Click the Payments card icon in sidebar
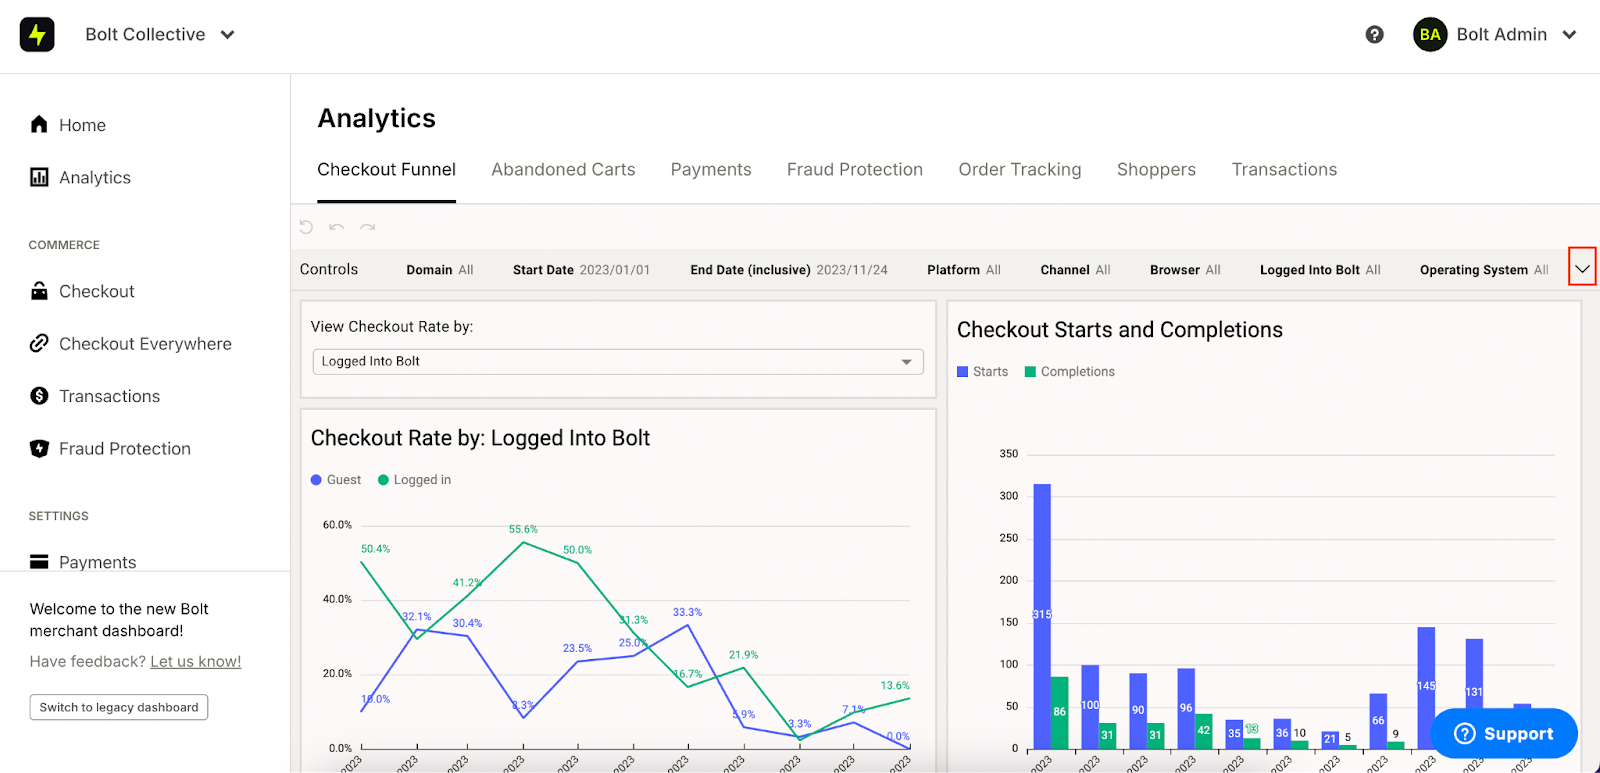1600x773 pixels. coord(39,562)
